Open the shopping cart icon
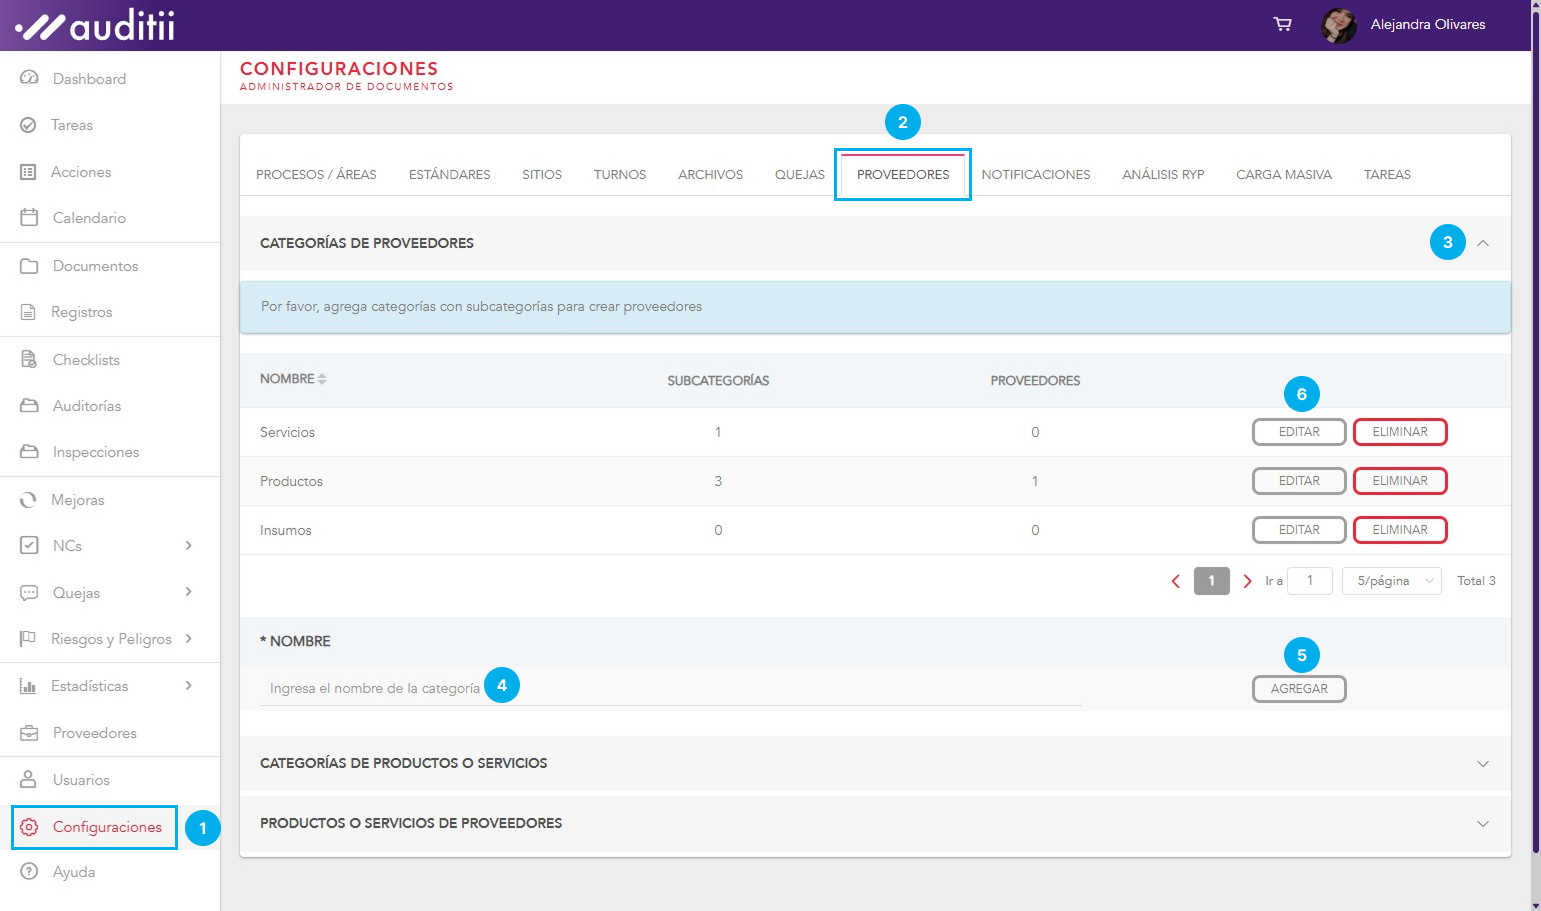This screenshot has height=911, width=1541. (1282, 24)
